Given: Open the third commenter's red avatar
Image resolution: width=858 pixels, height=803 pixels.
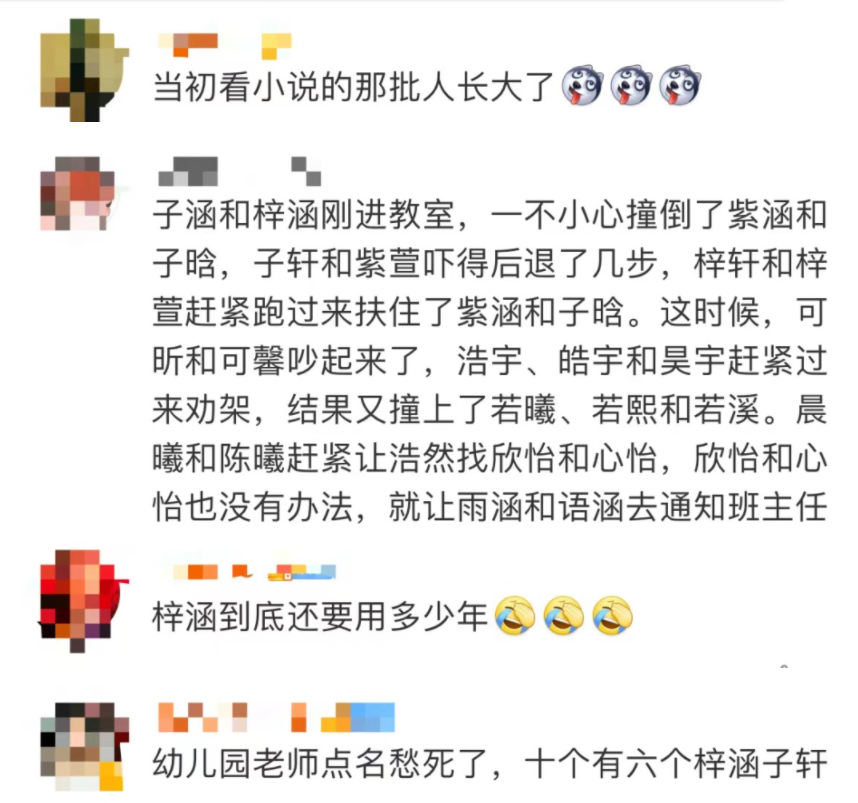Looking at the screenshot, I should point(83,601).
